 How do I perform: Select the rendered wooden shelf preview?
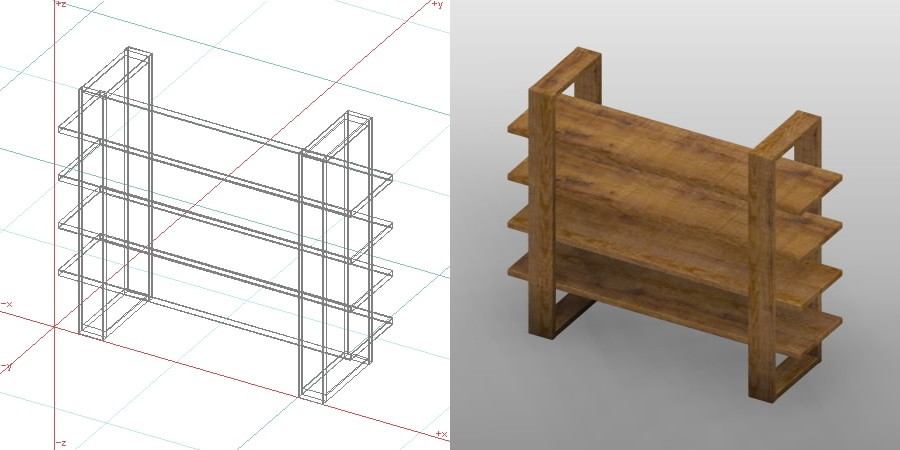[x=674, y=224]
